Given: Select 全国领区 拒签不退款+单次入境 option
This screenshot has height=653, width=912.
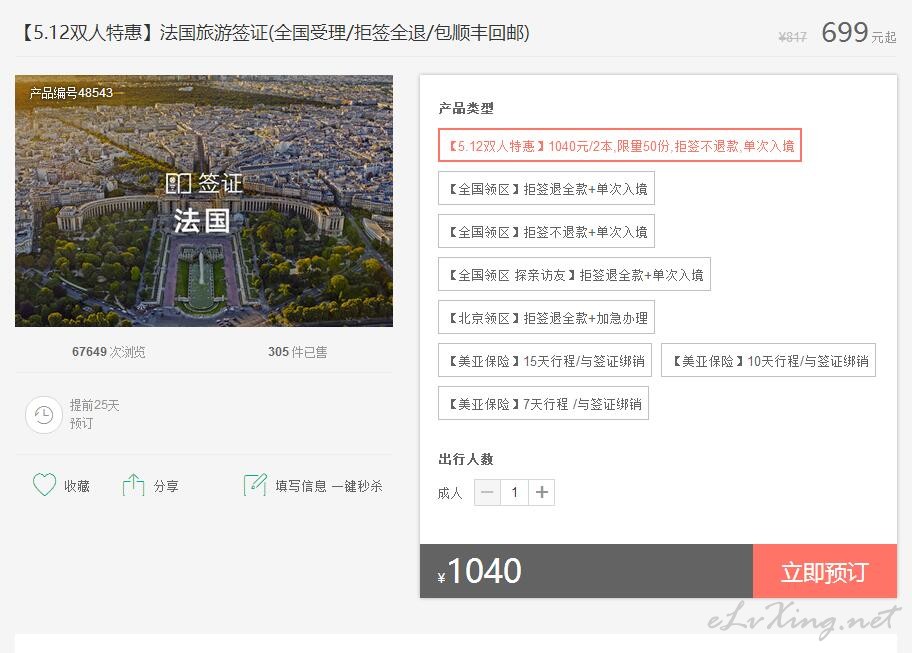Looking at the screenshot, I should pyautogui.click(x=546, y=231).
